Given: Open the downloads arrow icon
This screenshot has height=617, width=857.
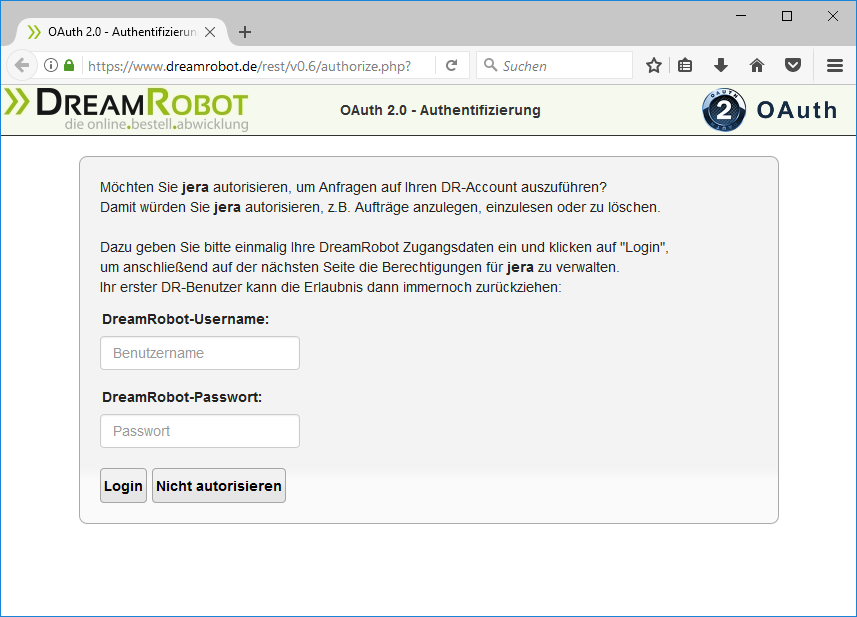Looking at the screenshot, I should coord(720,65).
